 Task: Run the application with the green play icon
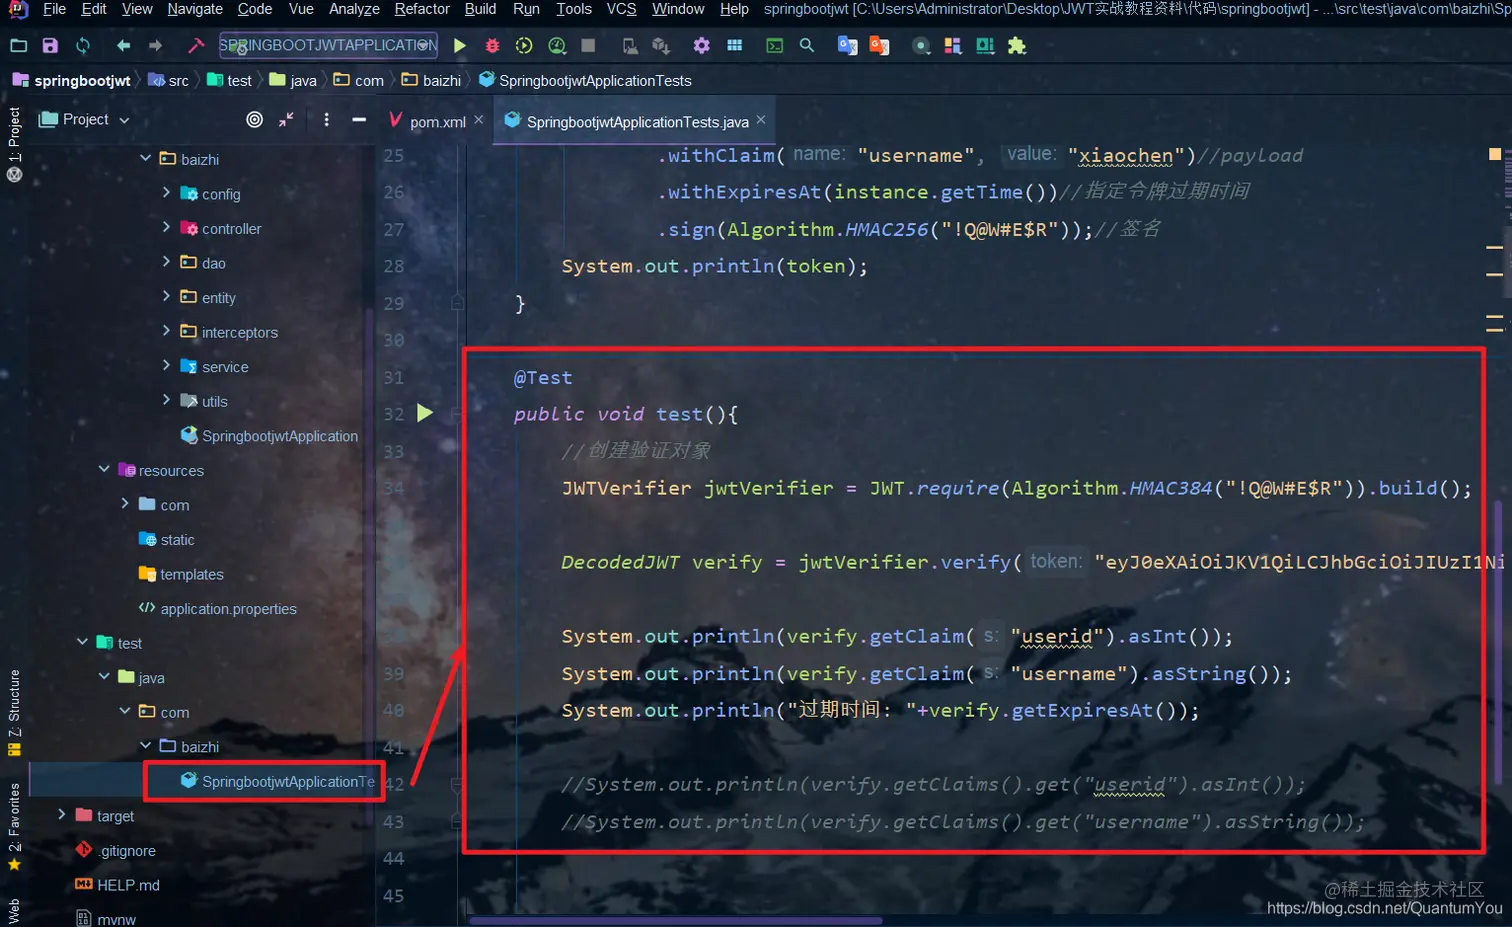(x=460, y=46)
